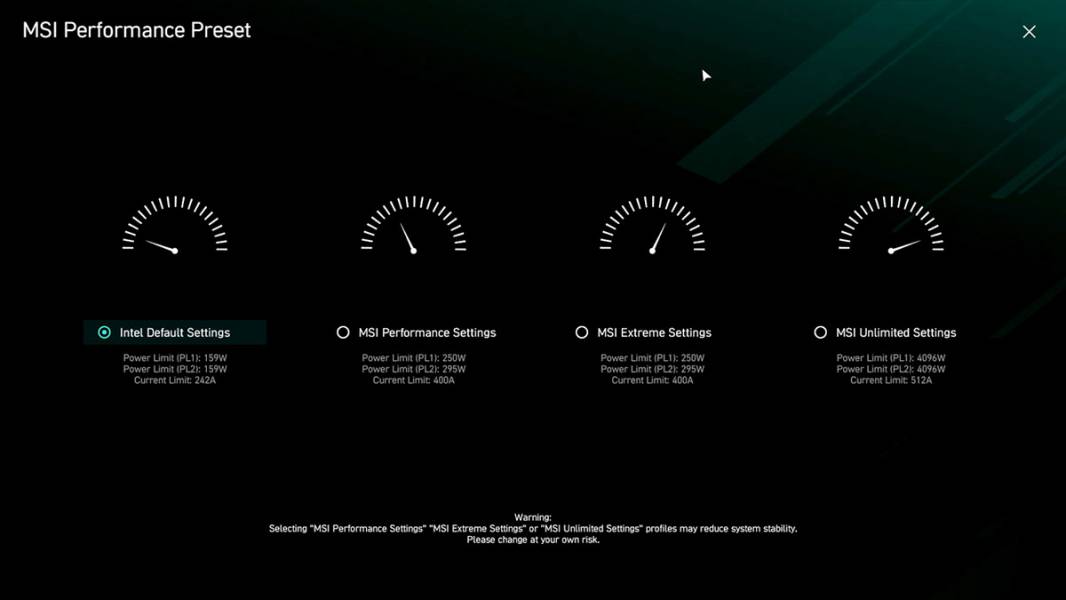
Task: Click the gauge icon above MSI Unlimited Settings
Action: point(891,225)
